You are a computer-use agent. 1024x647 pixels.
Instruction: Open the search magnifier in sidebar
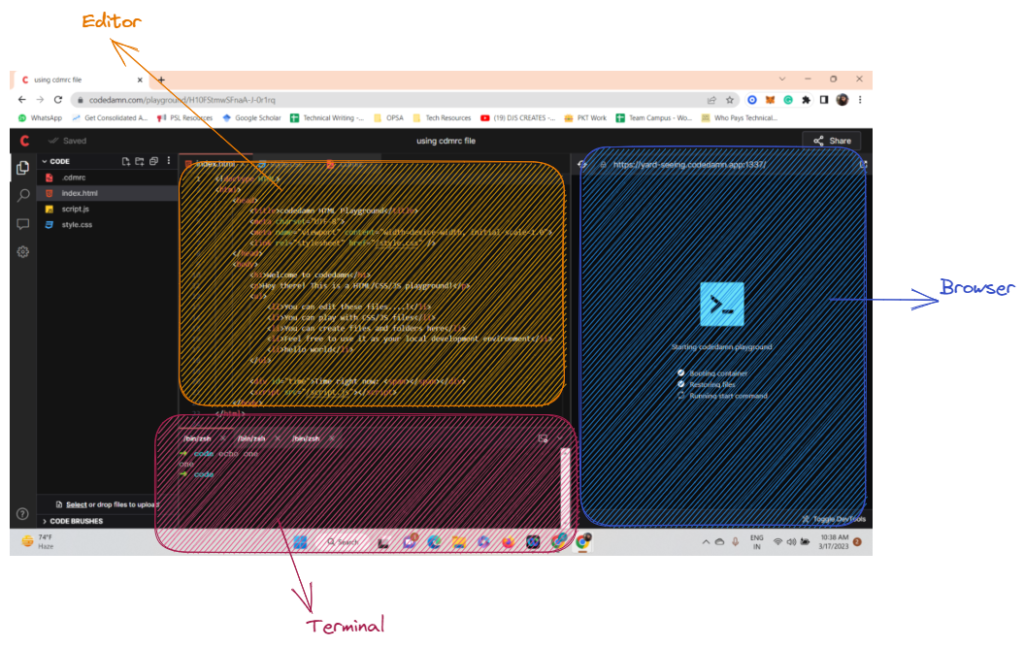click(23, 195)
